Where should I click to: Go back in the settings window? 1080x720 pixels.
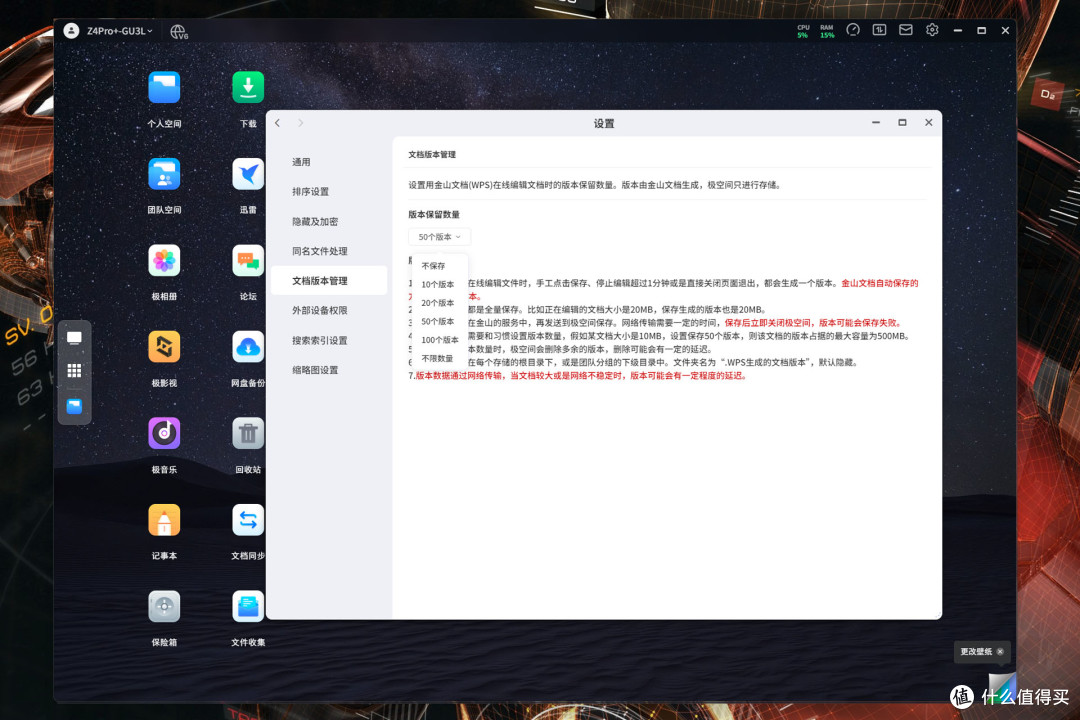(278, 123)
